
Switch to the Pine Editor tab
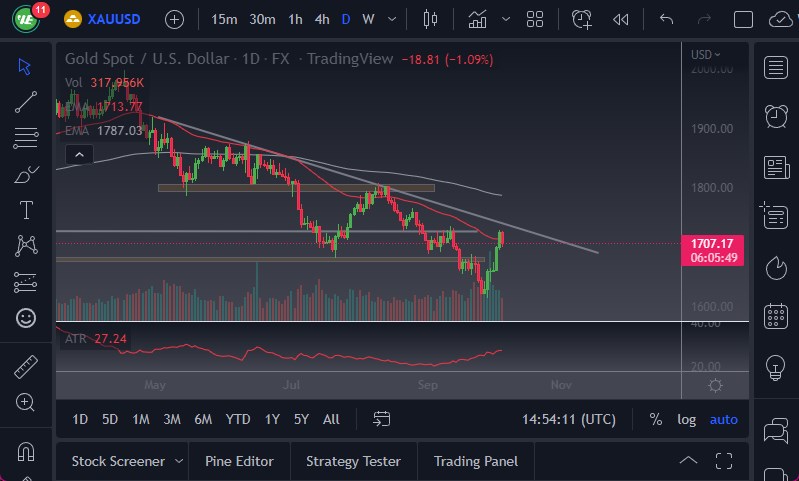[239, 461]
